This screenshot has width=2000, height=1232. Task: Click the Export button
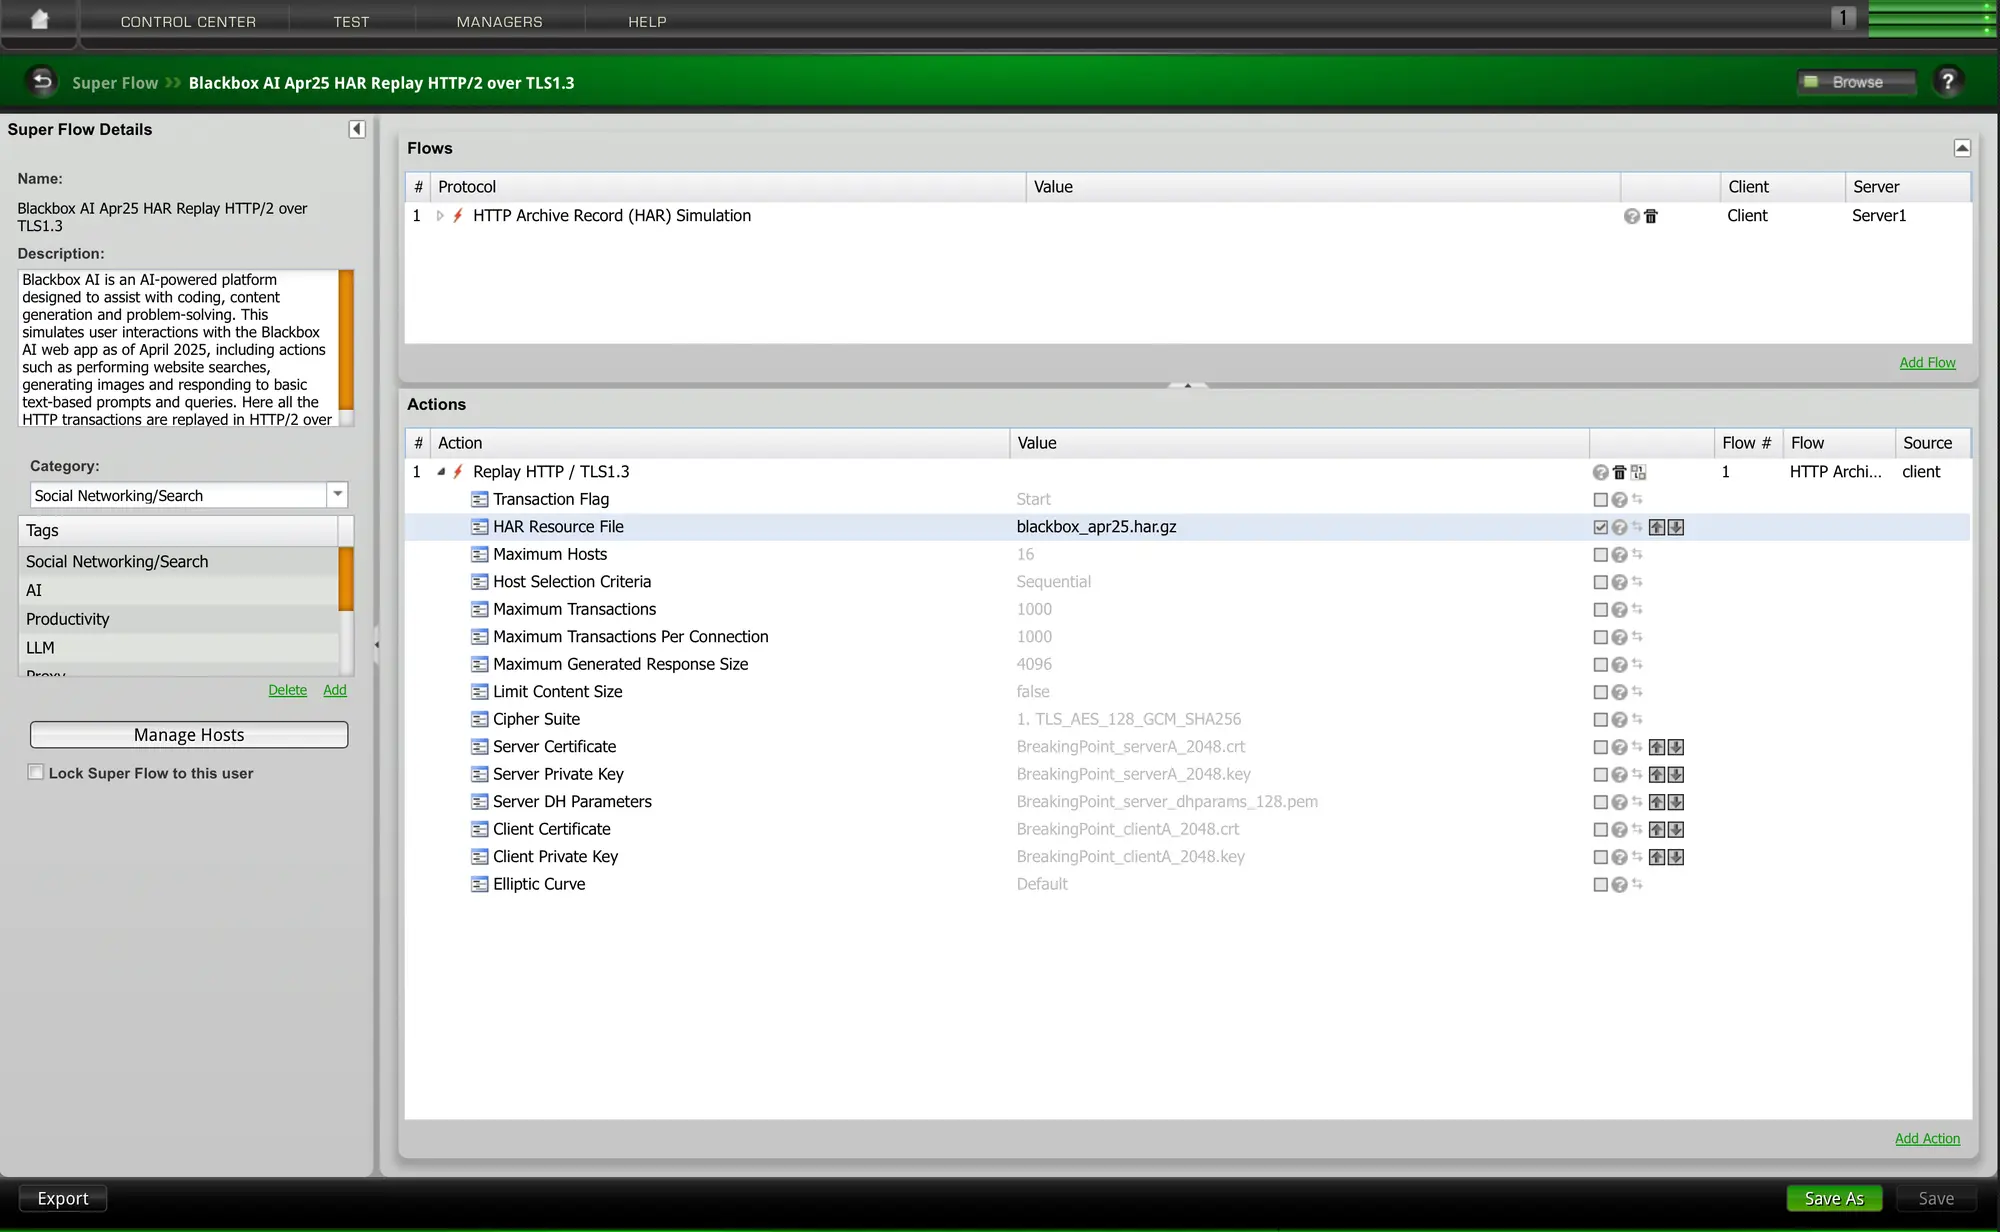pyautogui.click(x=63, y=1198)
